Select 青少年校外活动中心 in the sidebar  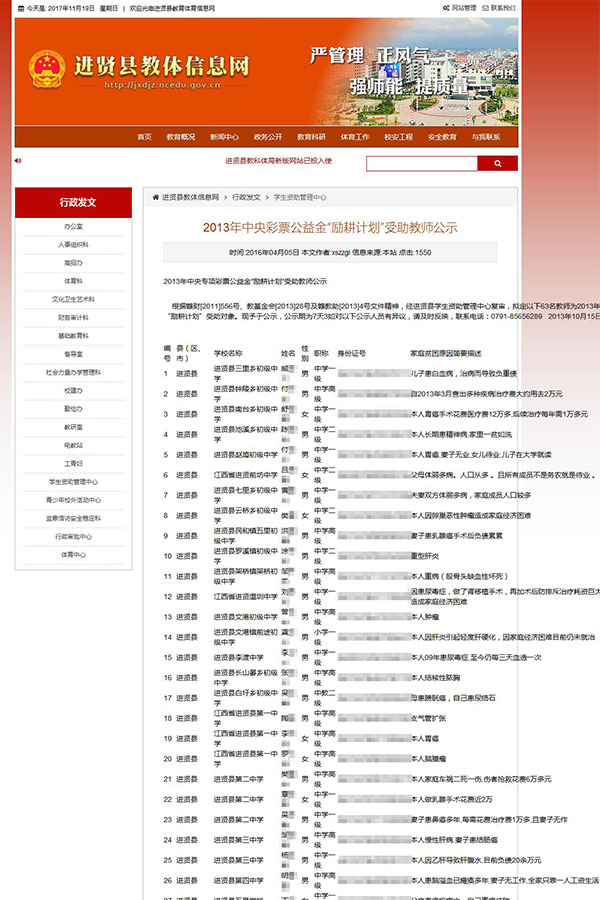click(x=73, y=500)
